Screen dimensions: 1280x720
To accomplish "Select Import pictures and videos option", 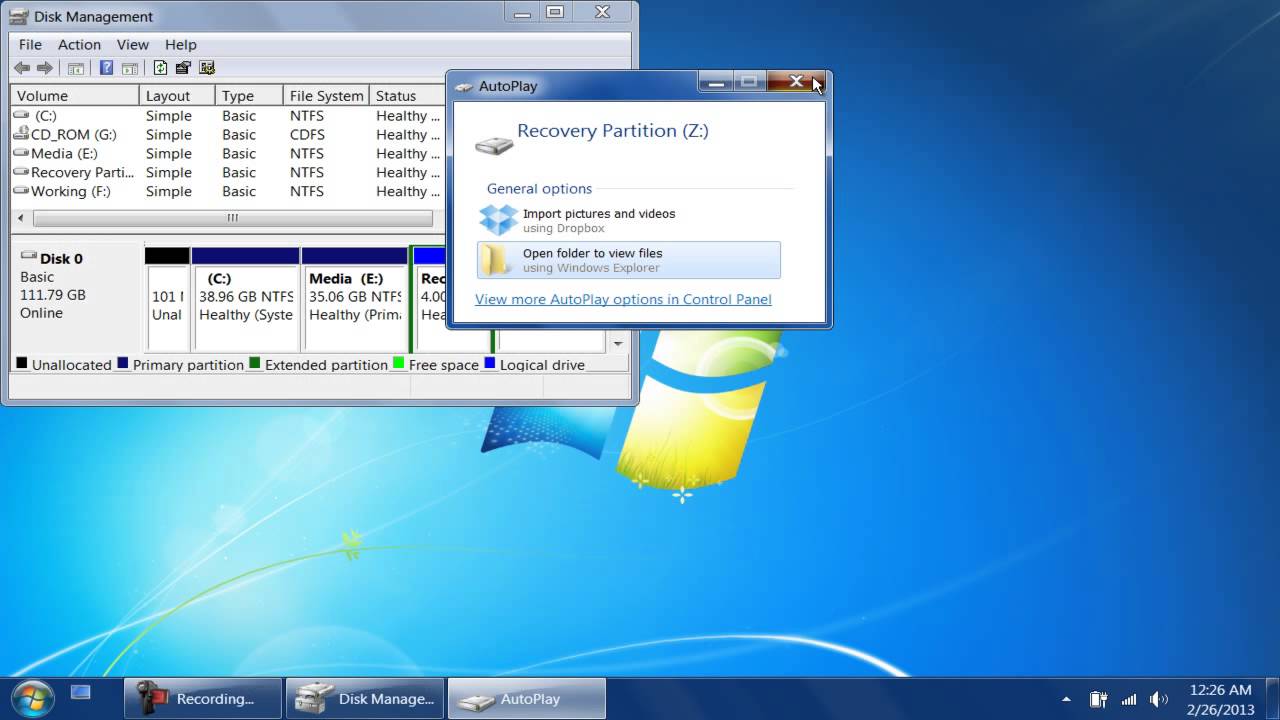I will pyautogui.click(x=629, y=220).
